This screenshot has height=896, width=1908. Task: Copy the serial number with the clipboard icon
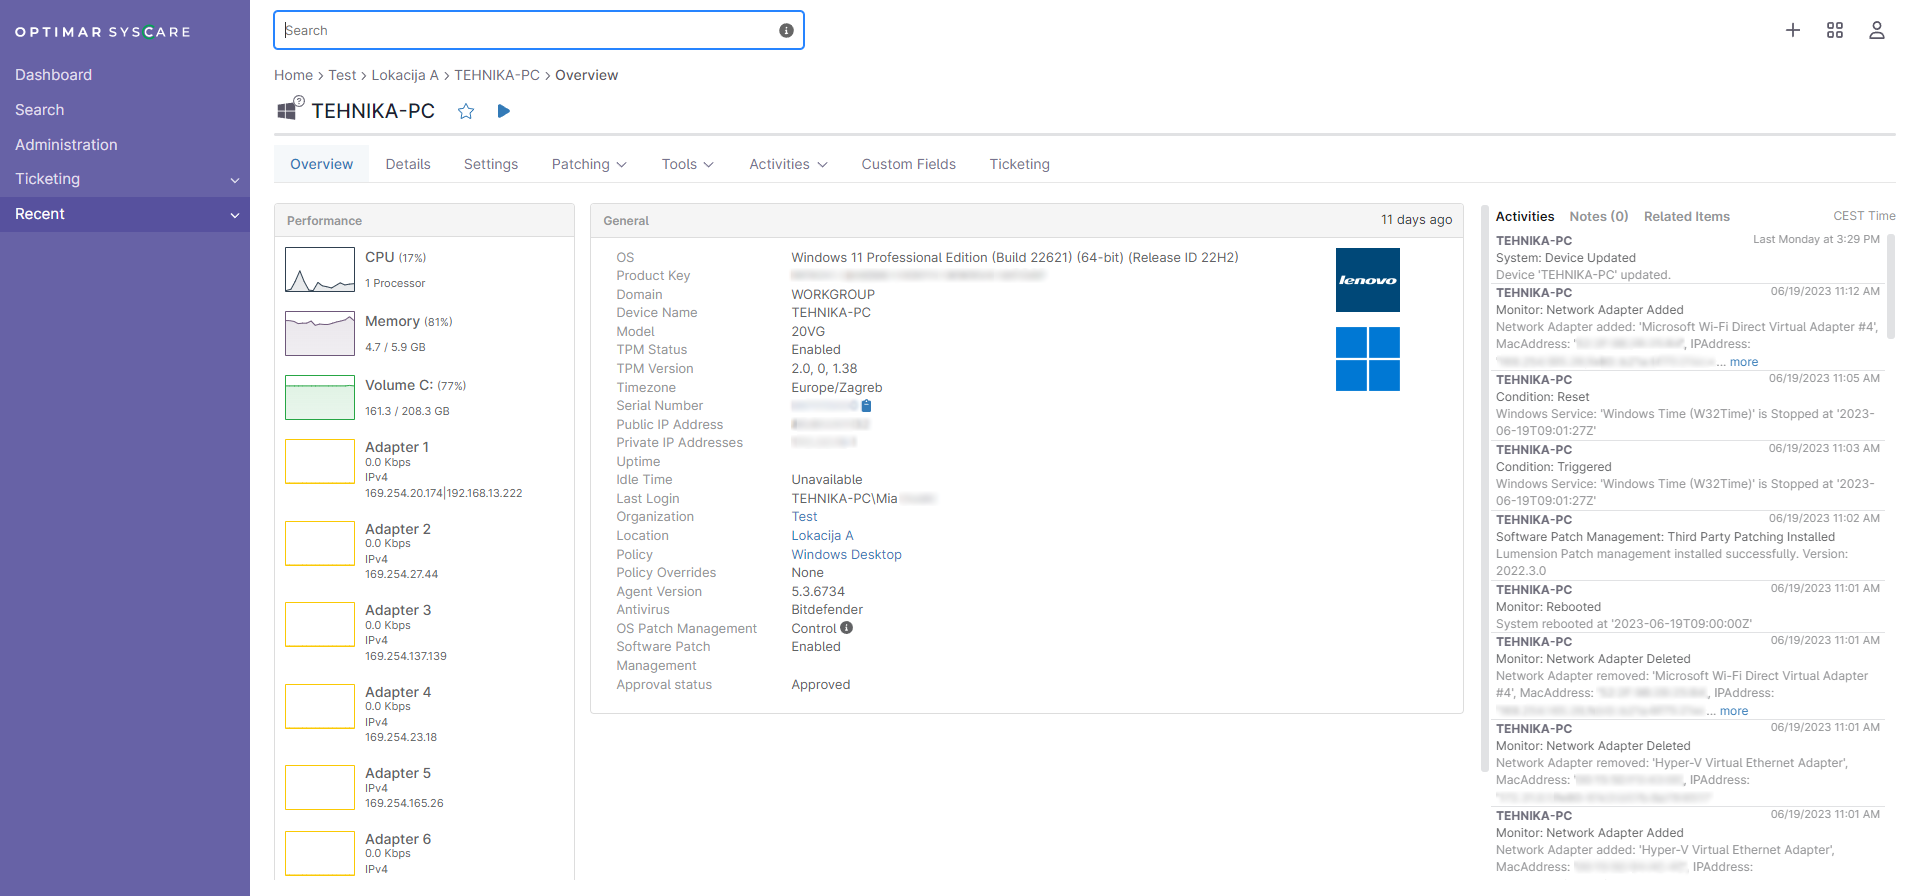(x=867, y=406)
